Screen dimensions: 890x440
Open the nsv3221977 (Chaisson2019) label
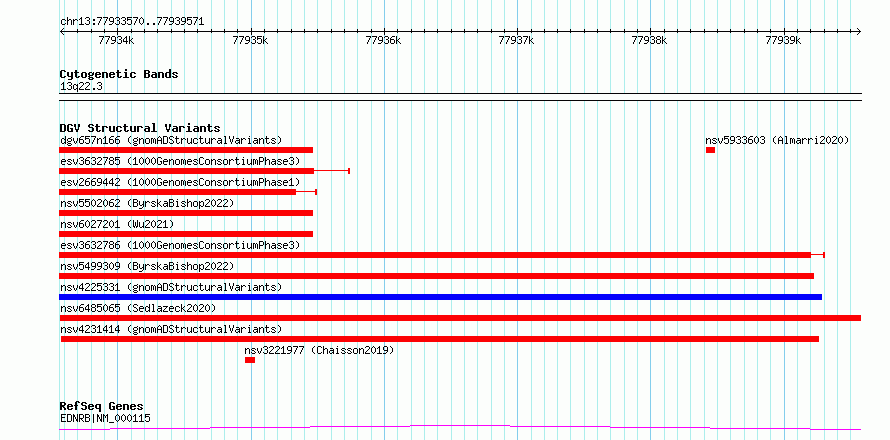point(319,350)
